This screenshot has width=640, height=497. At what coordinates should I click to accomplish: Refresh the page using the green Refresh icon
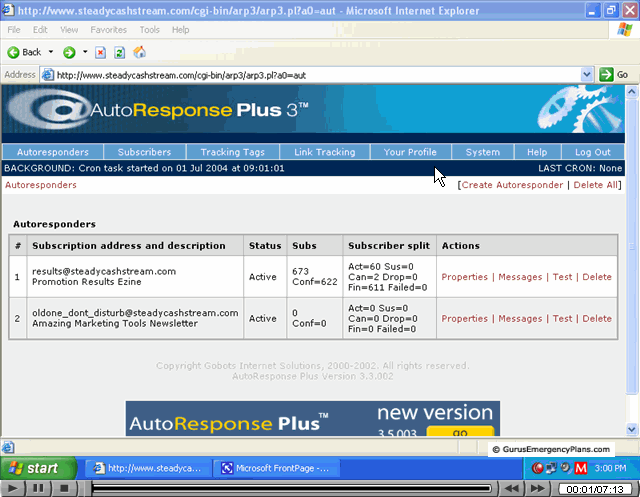pyautogui.click(x=119, y=53)
